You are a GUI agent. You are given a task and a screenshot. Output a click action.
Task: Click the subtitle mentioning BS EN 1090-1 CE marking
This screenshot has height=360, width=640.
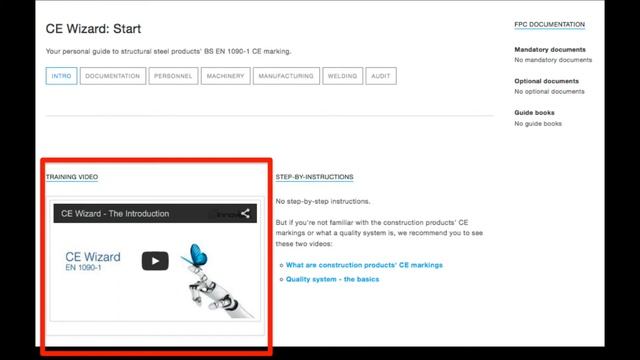(x=168, y=51)
